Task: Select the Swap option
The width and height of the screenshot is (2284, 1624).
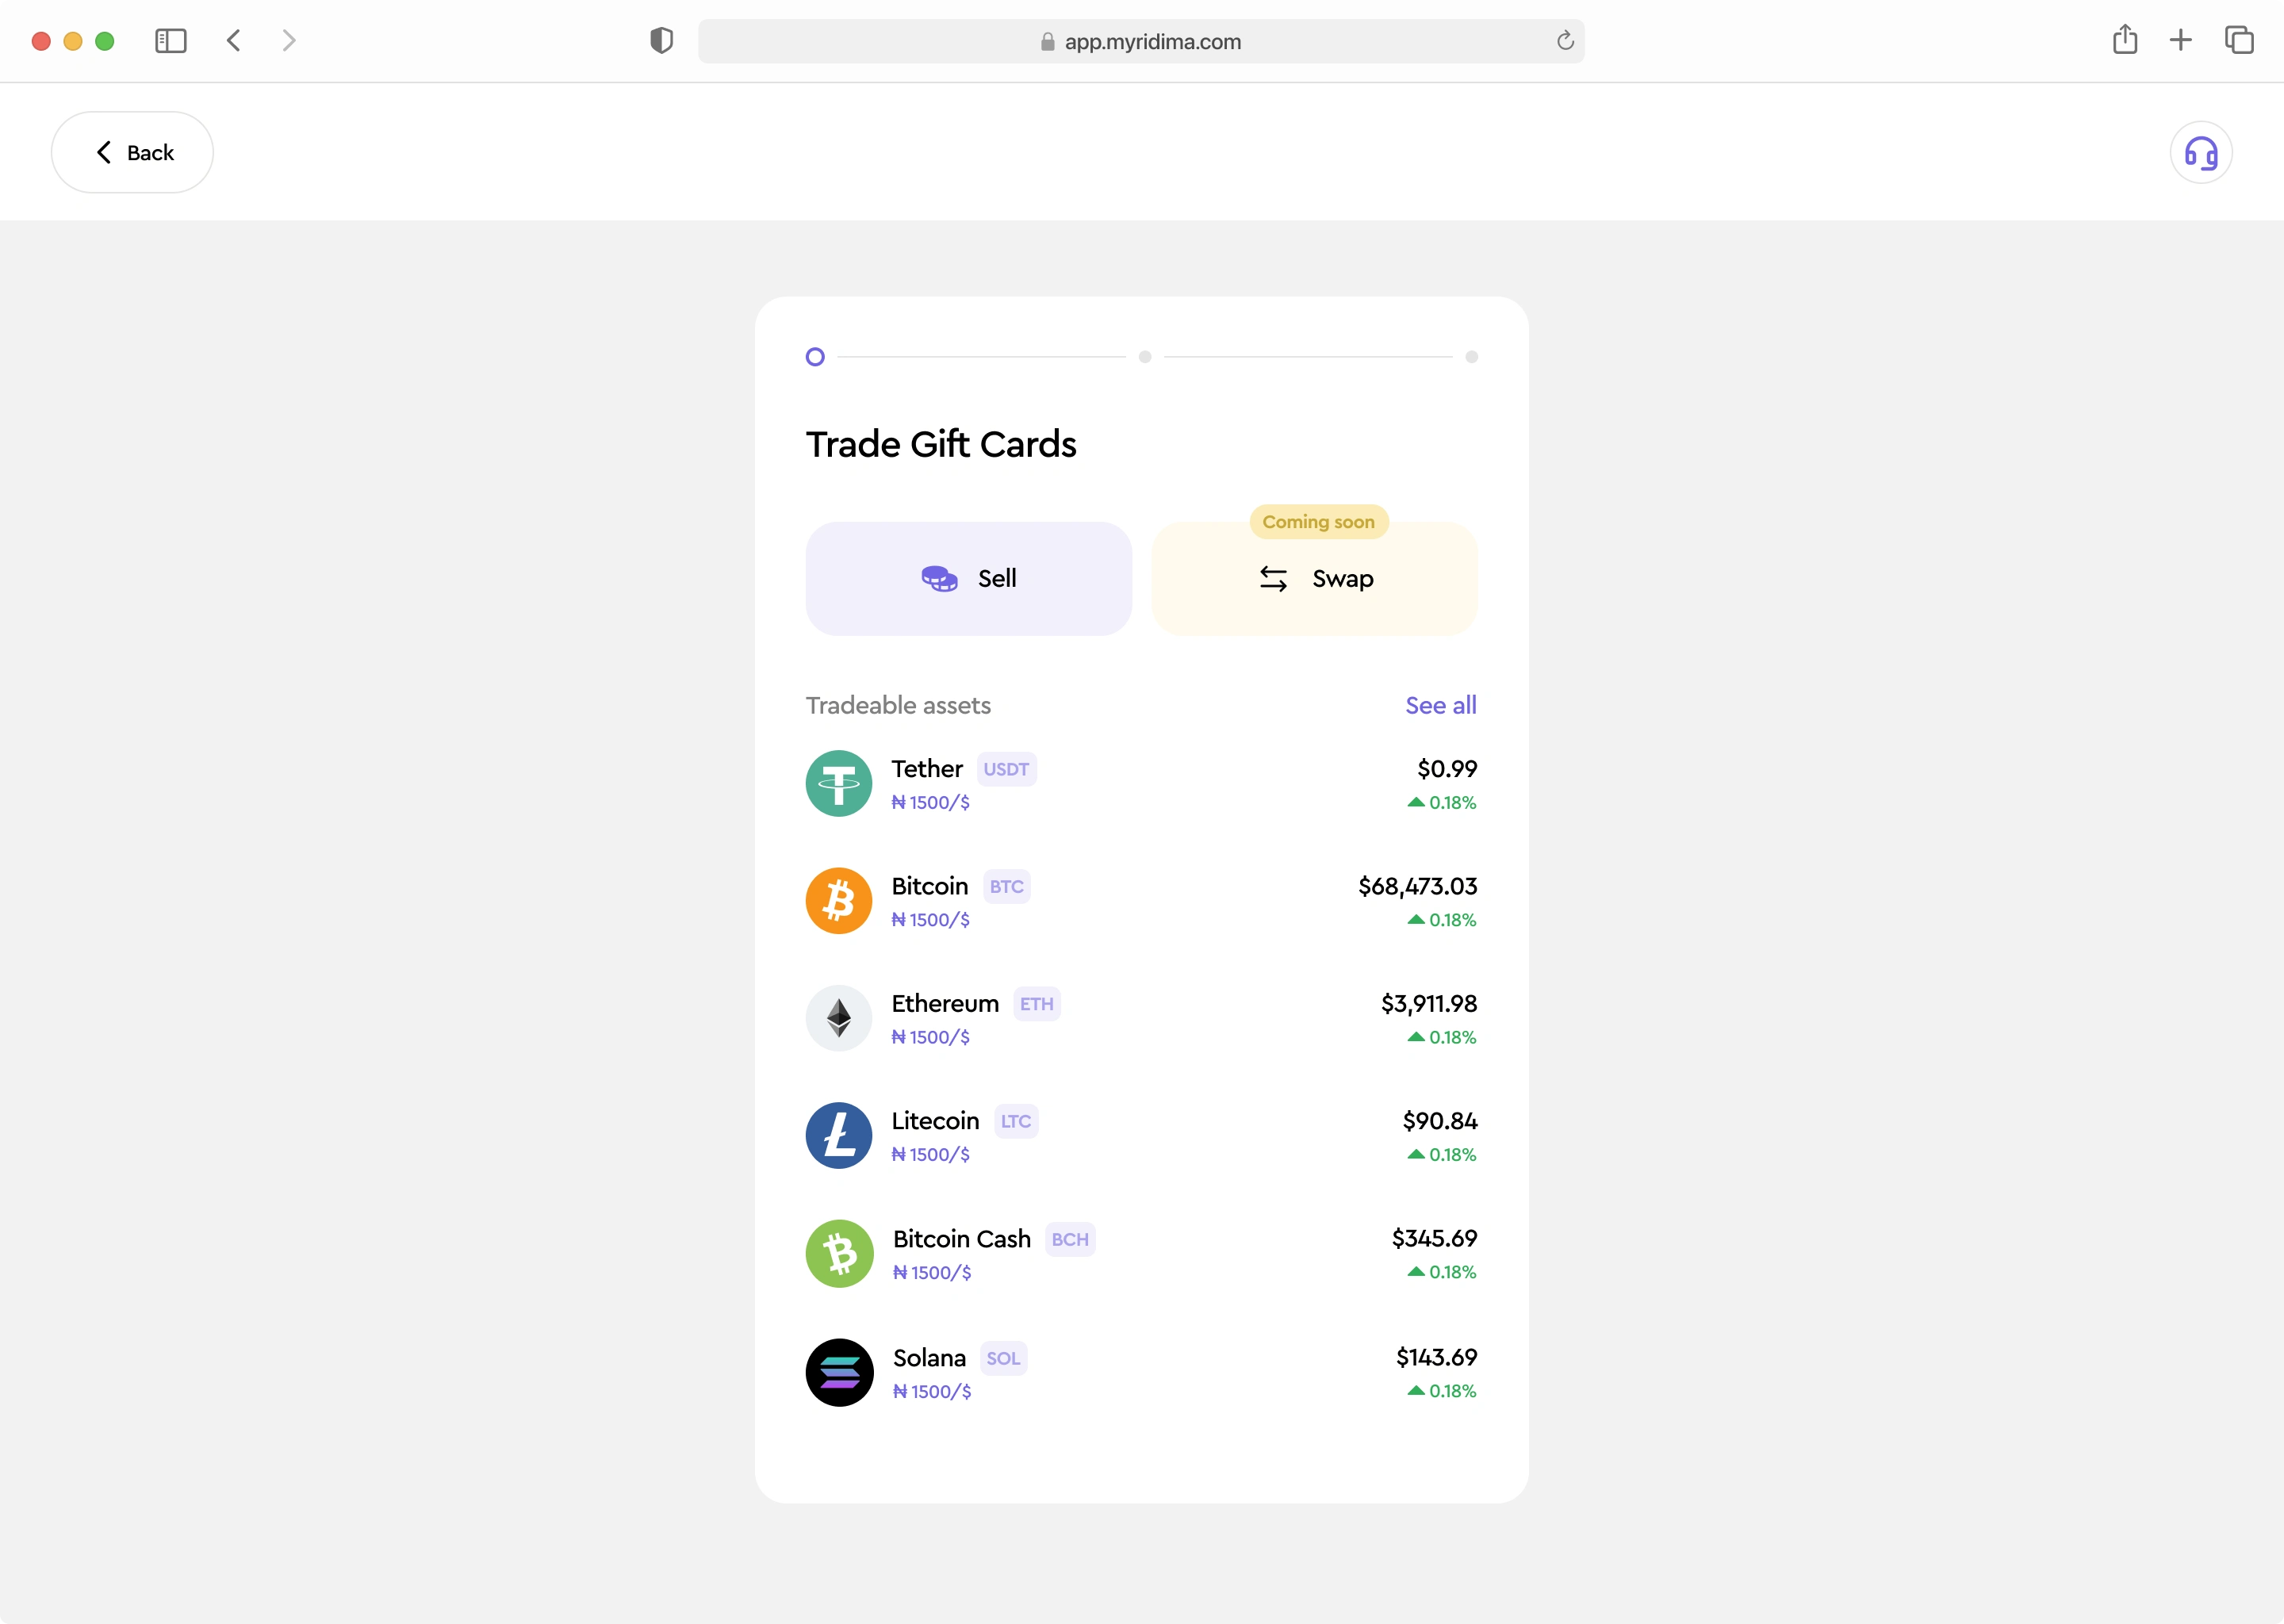Action: 1314,578
